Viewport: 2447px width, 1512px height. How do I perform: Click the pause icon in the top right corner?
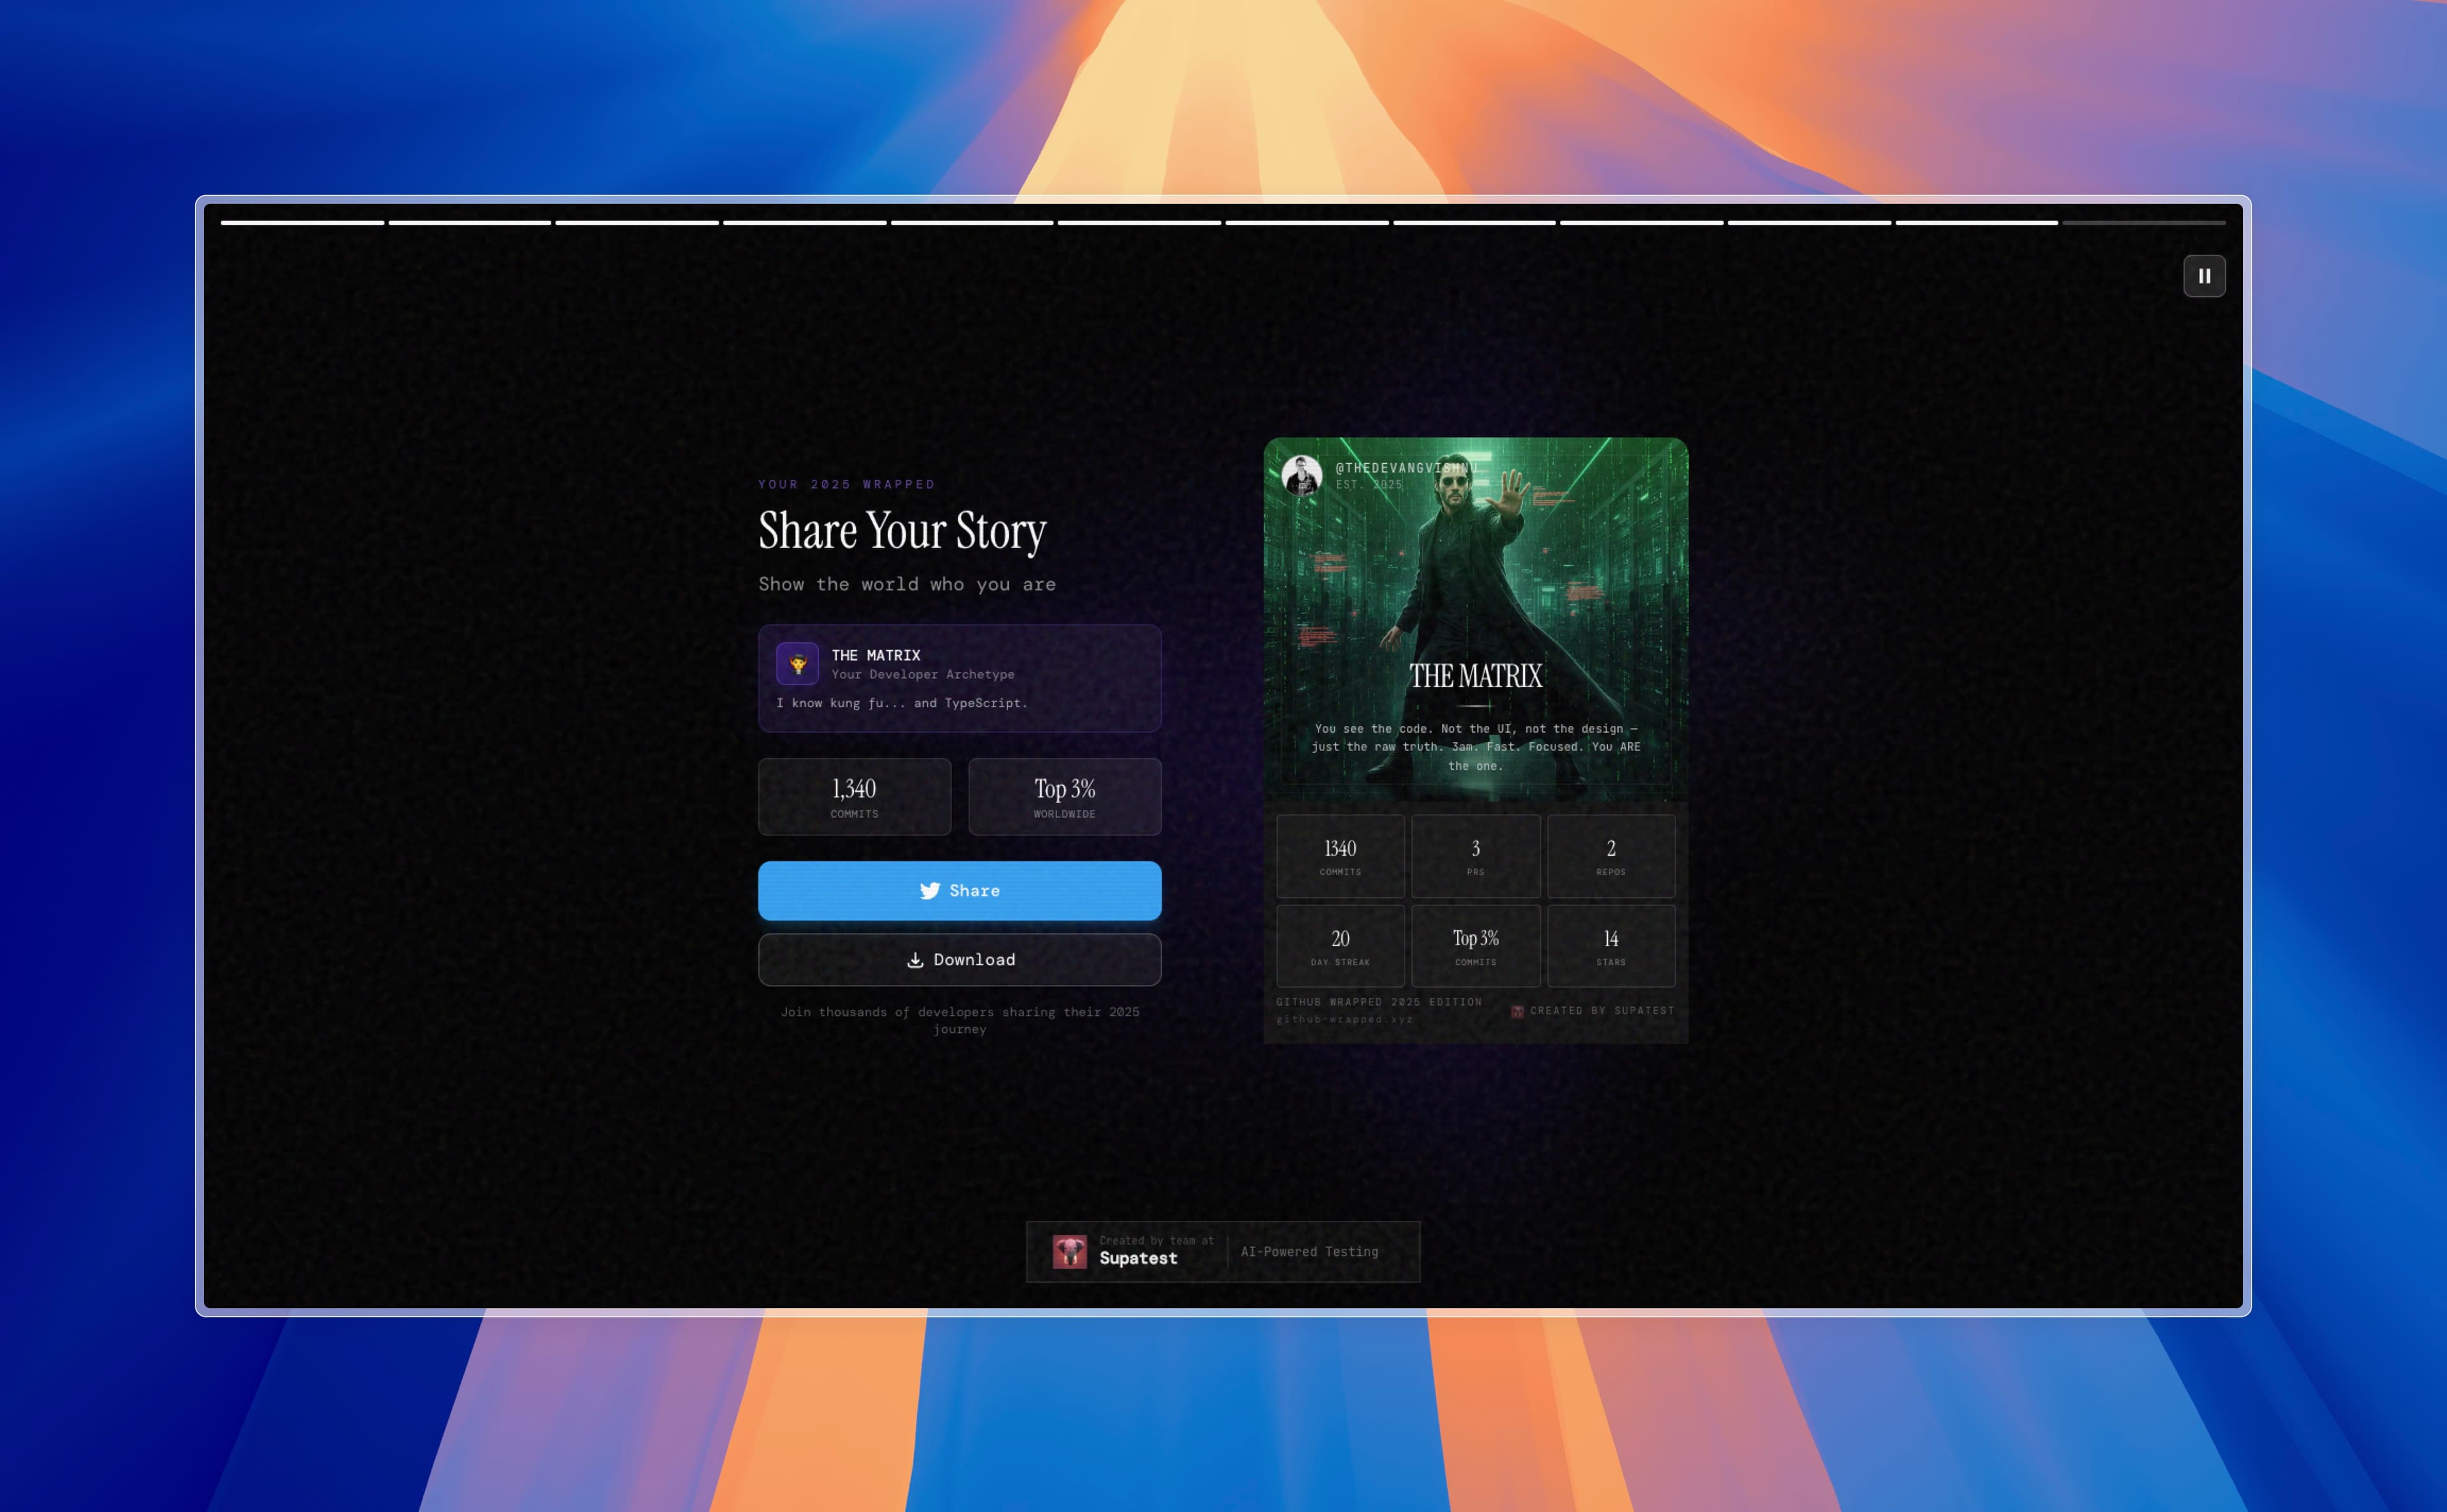(x=2204, y=276)
